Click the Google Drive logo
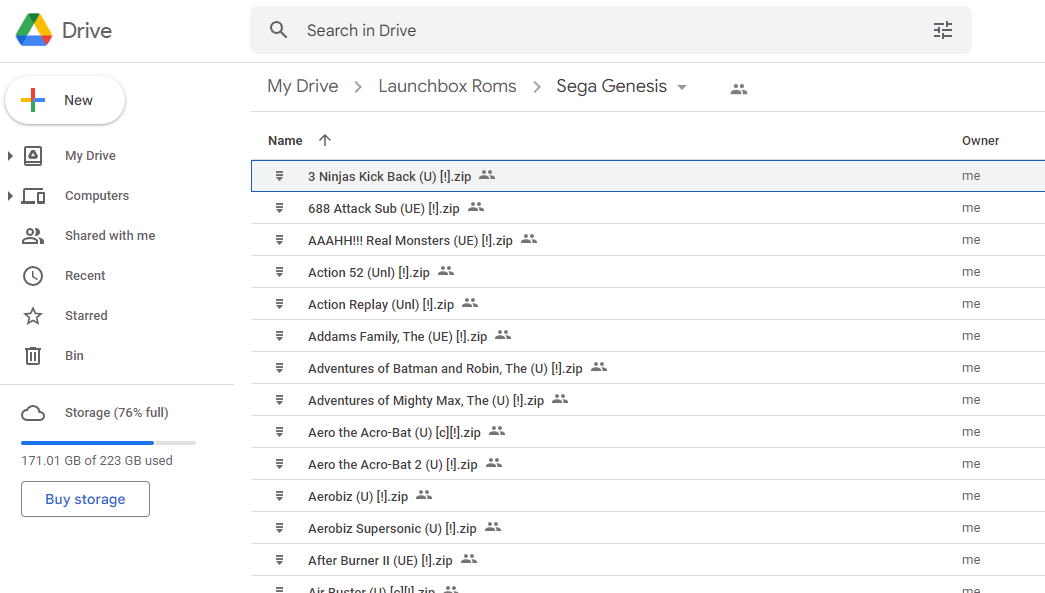1045x593 pixels. click(34, 30)
